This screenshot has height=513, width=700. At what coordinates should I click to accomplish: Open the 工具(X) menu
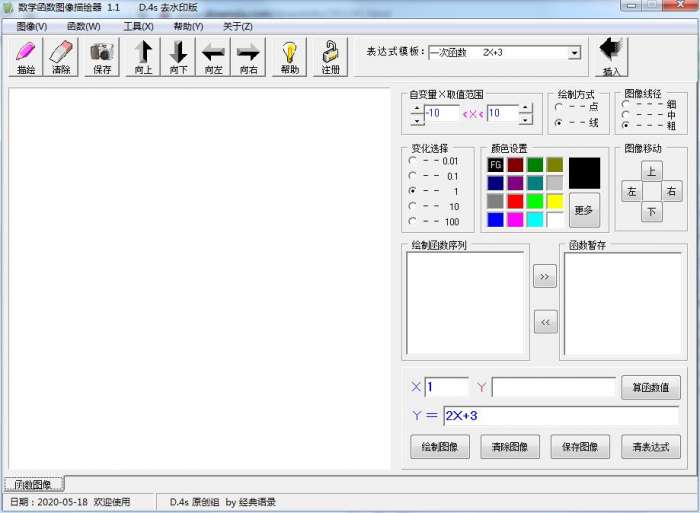pos(138,26)
